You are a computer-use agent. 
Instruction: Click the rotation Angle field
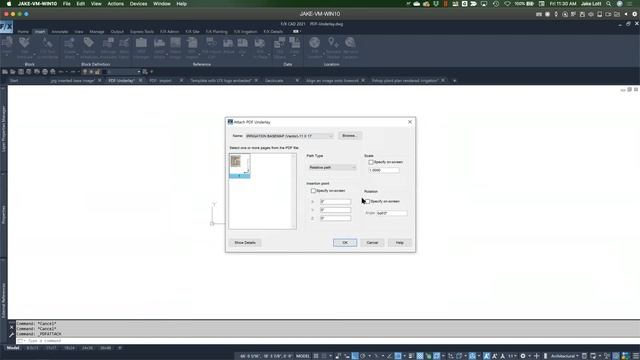(391, 213)
